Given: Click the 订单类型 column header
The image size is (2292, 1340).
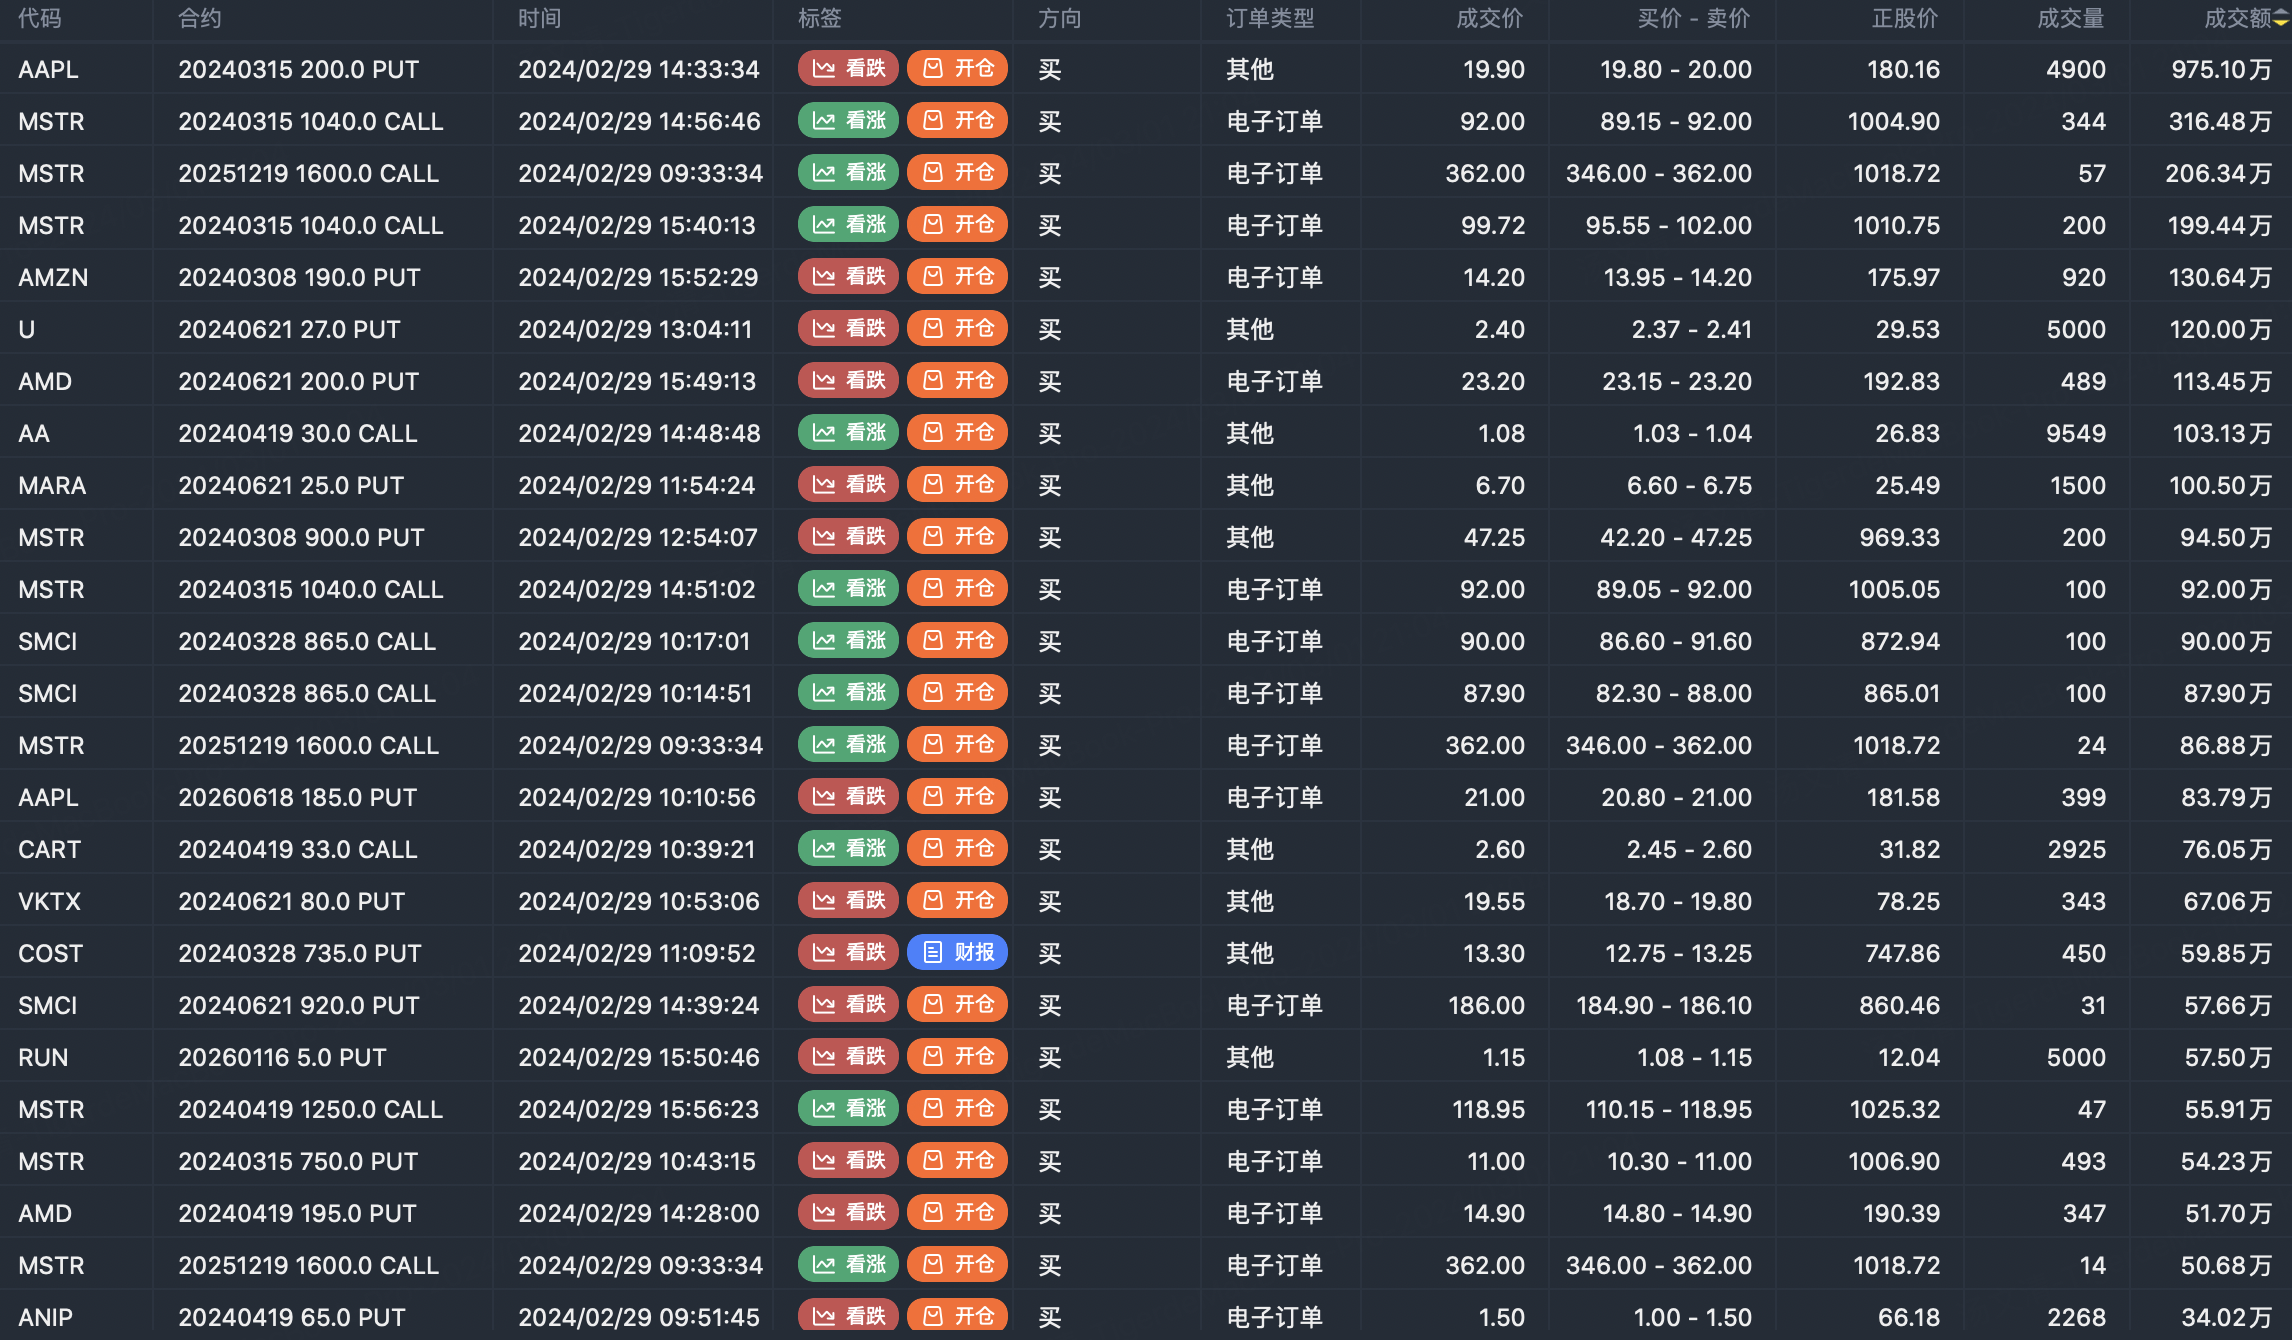Looking at the screenshot, I should [x=1270, y=19].
